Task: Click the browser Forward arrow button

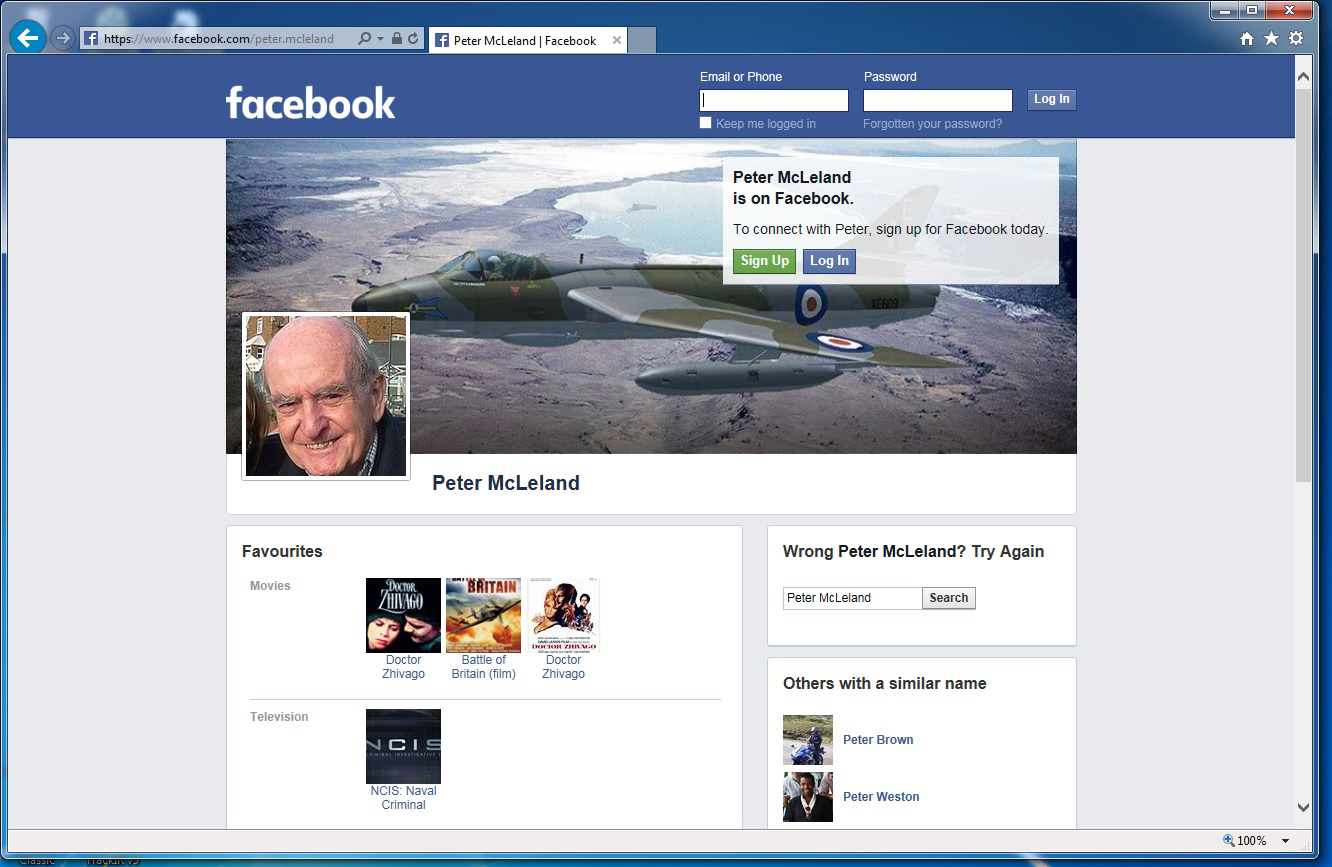Action: 62,39
